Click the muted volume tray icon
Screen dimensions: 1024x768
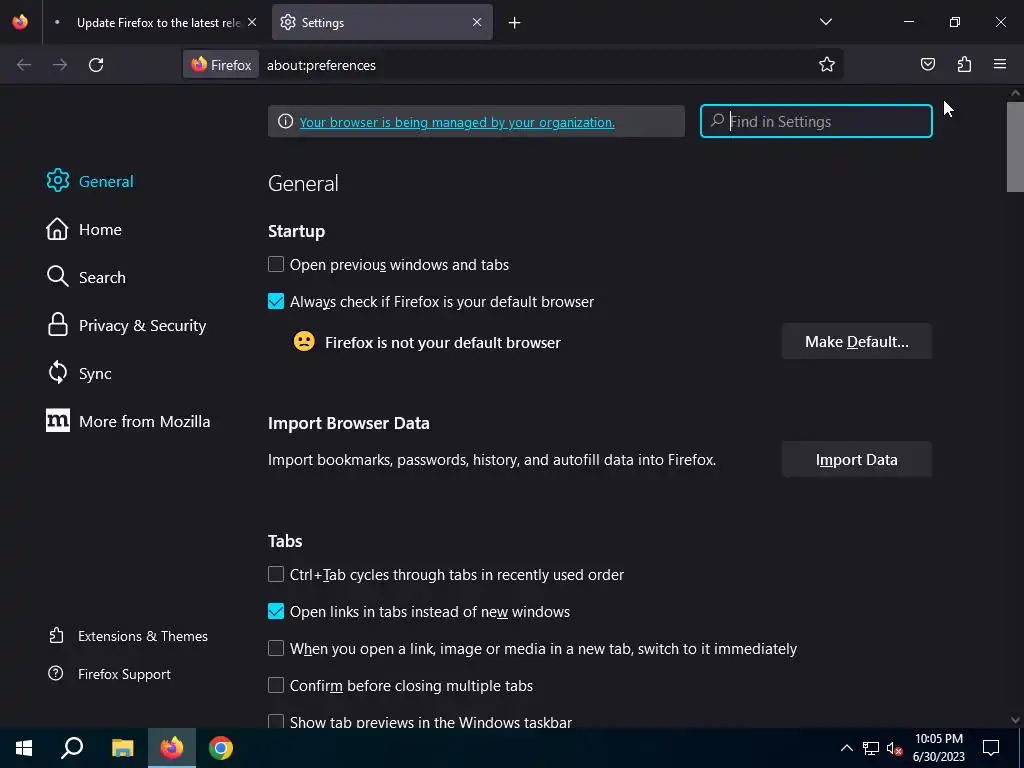(895, 748)
